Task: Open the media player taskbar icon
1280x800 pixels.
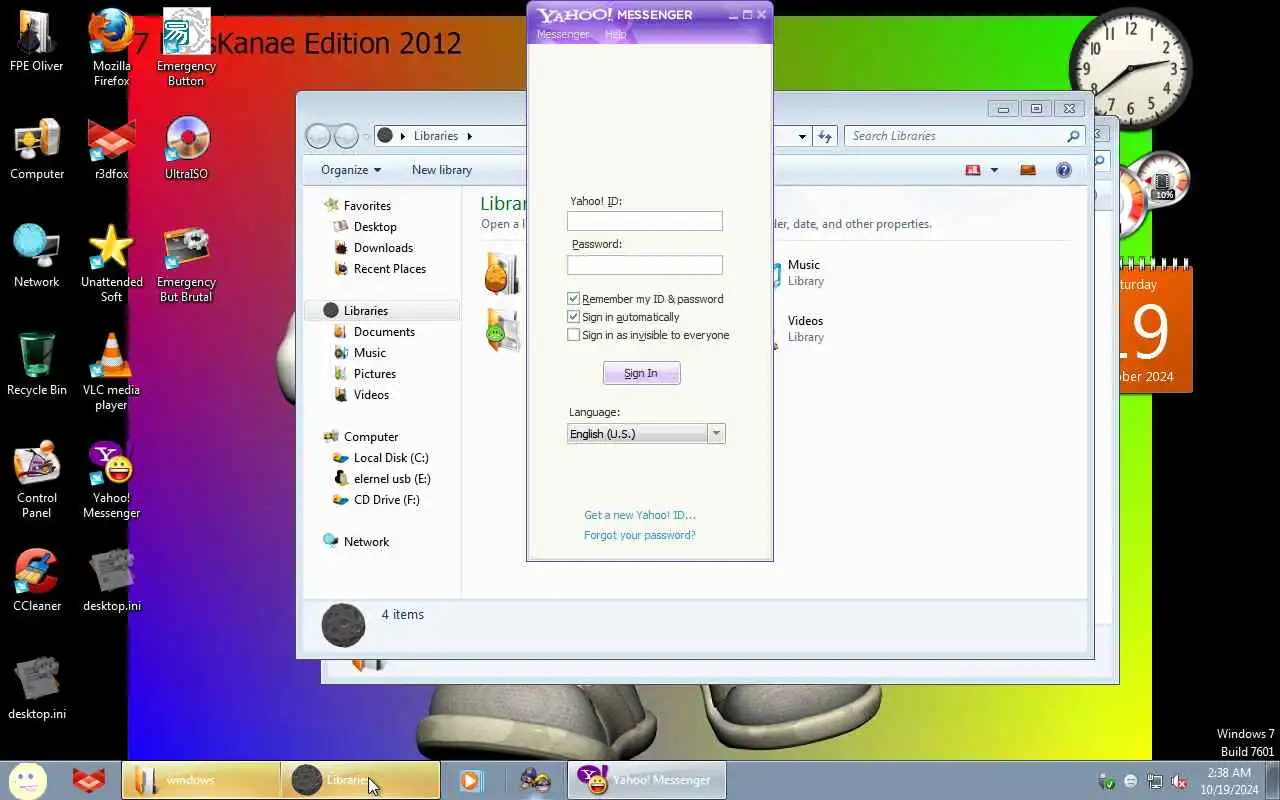Action: [x=471, y=780]
